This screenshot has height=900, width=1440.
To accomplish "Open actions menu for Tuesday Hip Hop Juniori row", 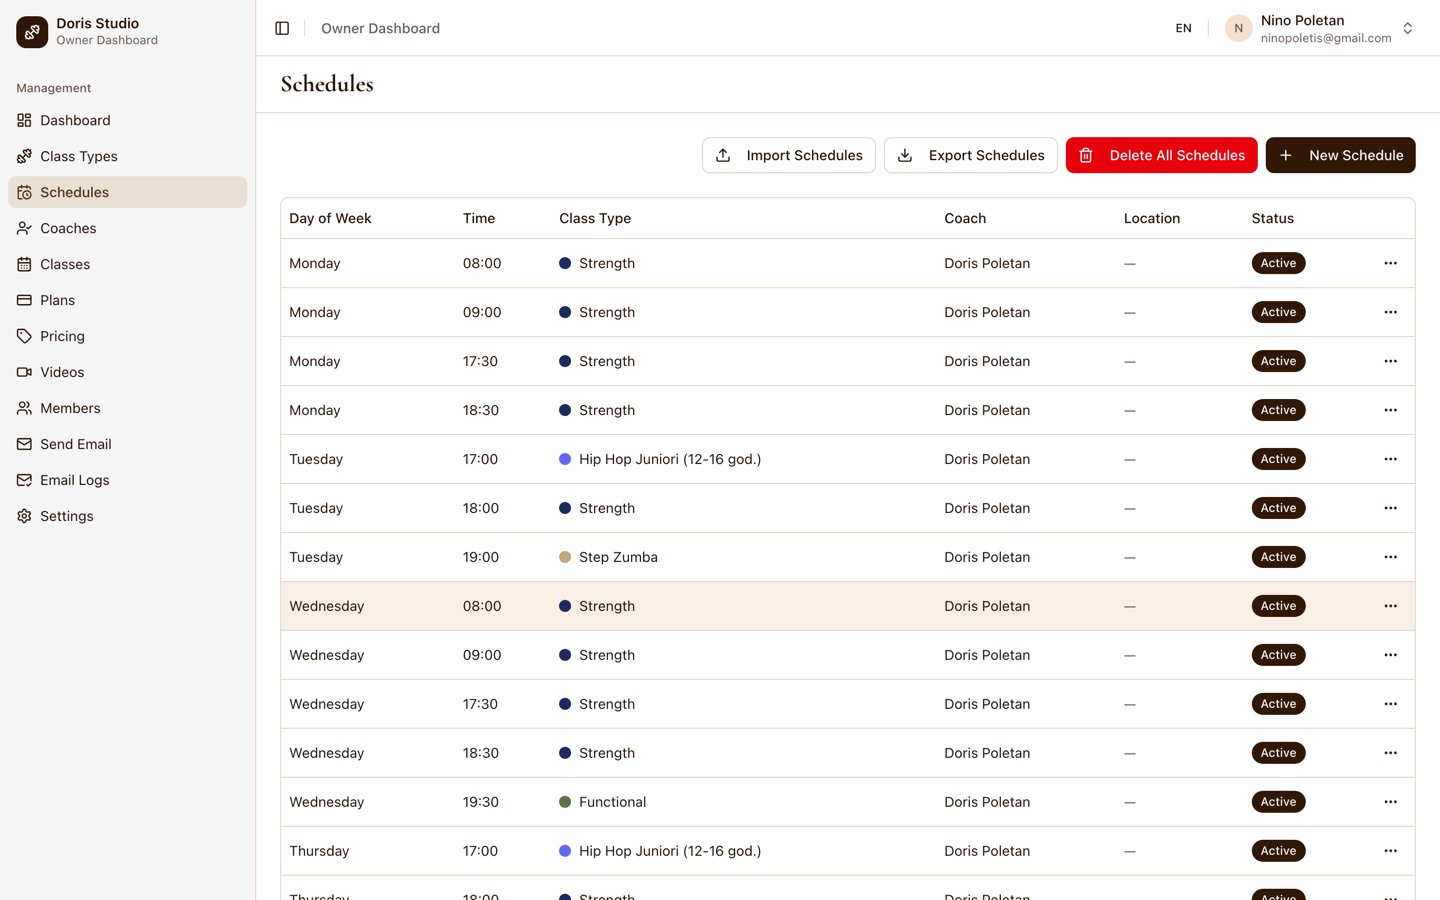I will click(1390, 459).
